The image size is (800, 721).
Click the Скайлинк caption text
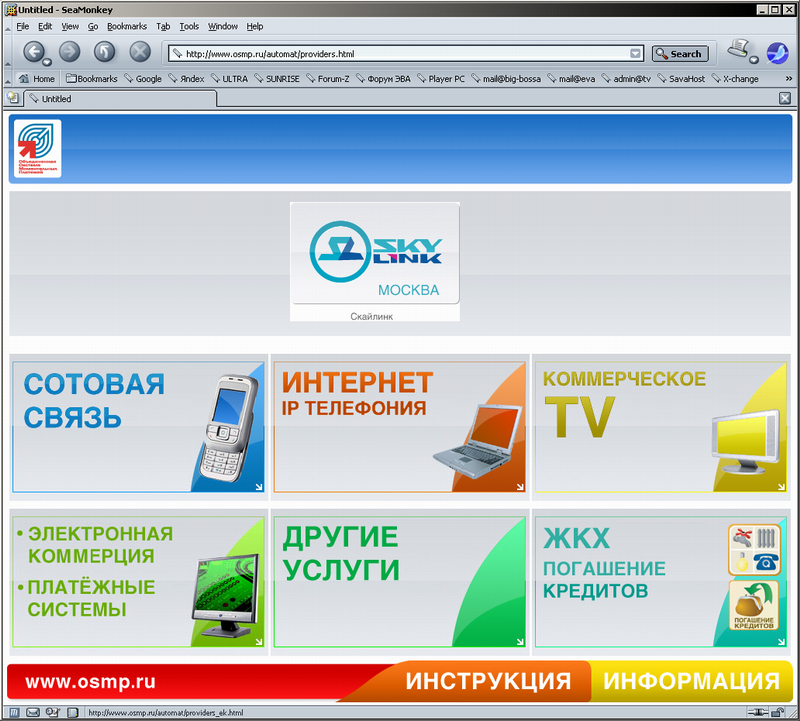pos(371,316)
